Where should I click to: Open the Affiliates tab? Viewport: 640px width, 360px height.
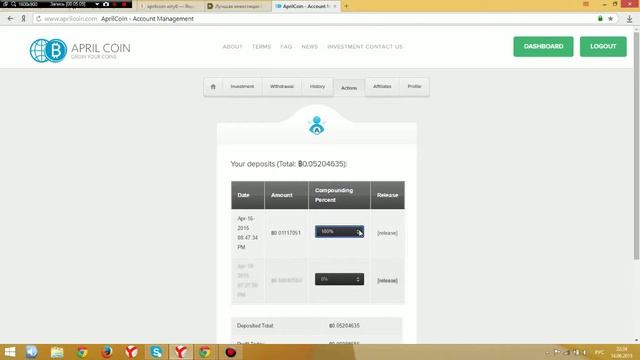(x=382, y=87)
